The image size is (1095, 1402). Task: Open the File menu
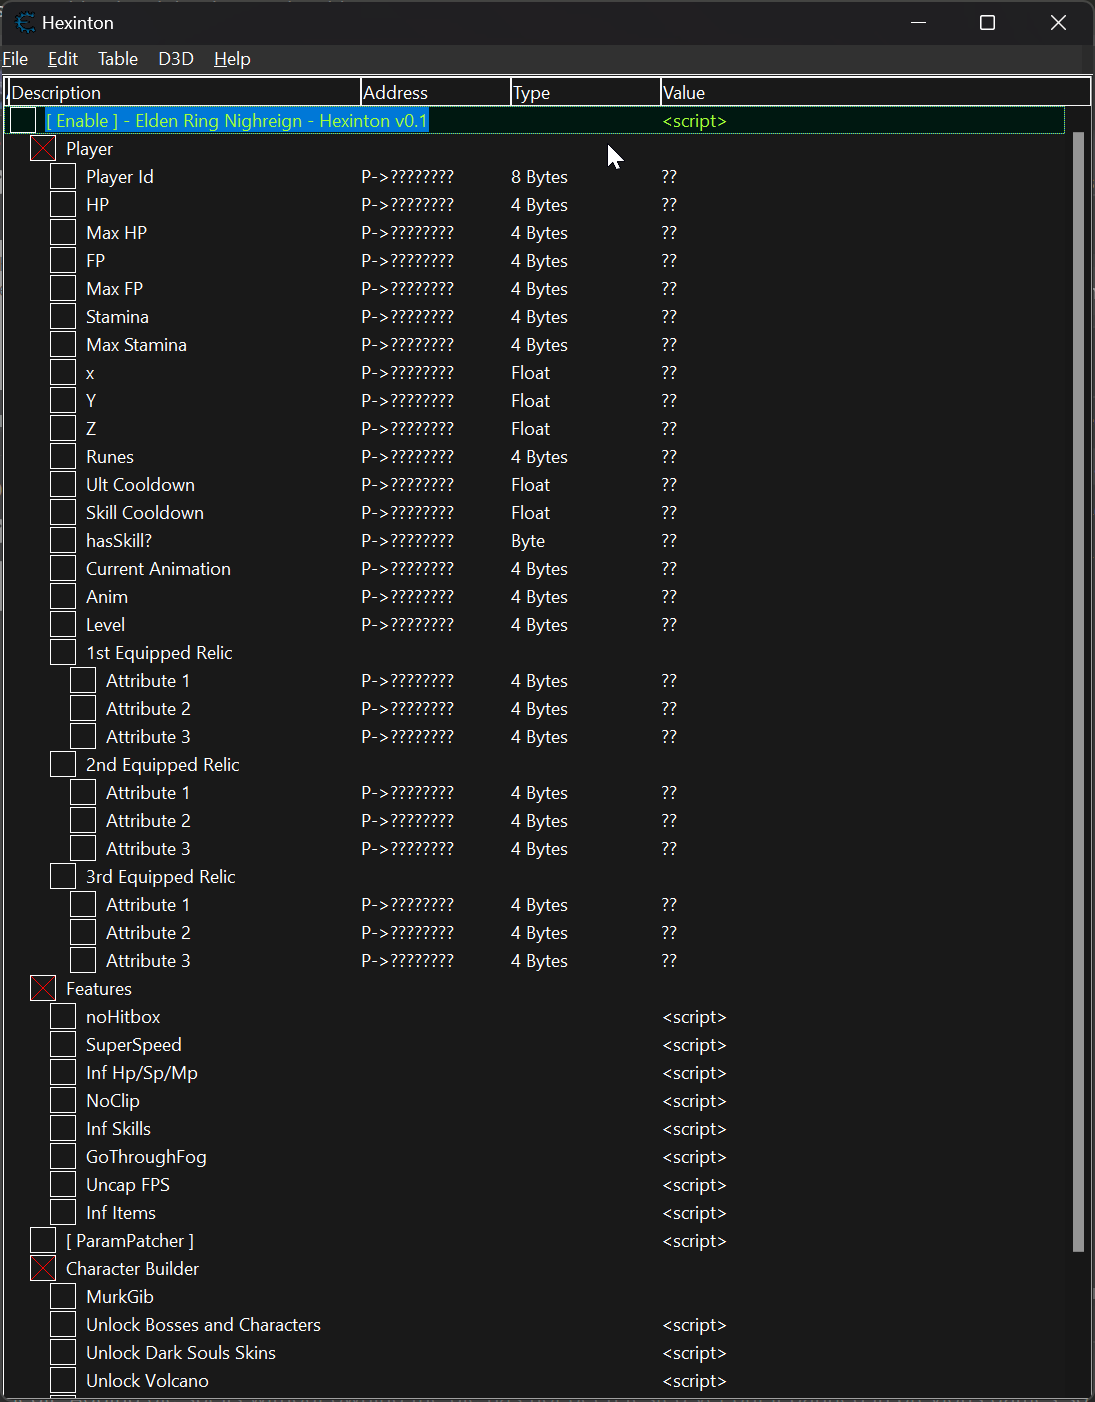(x=15, y=59)
